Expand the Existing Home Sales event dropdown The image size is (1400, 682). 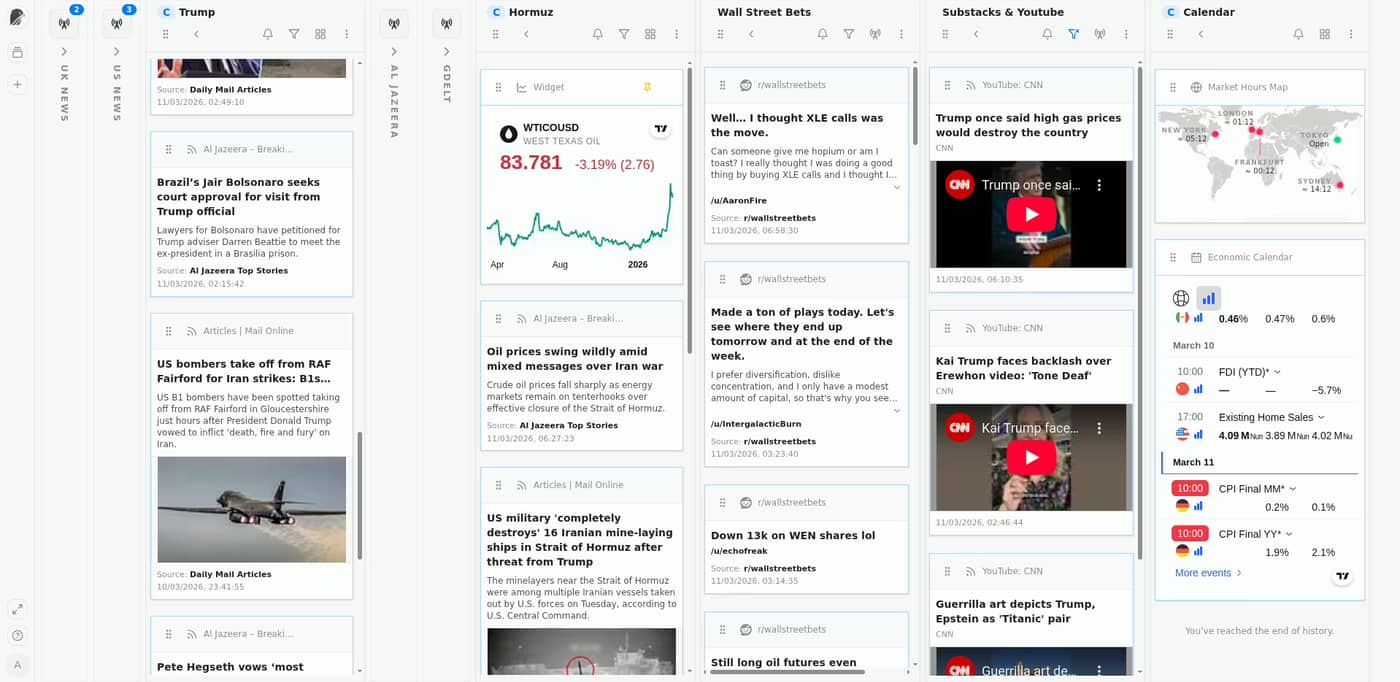click(x=1321, y=417)
